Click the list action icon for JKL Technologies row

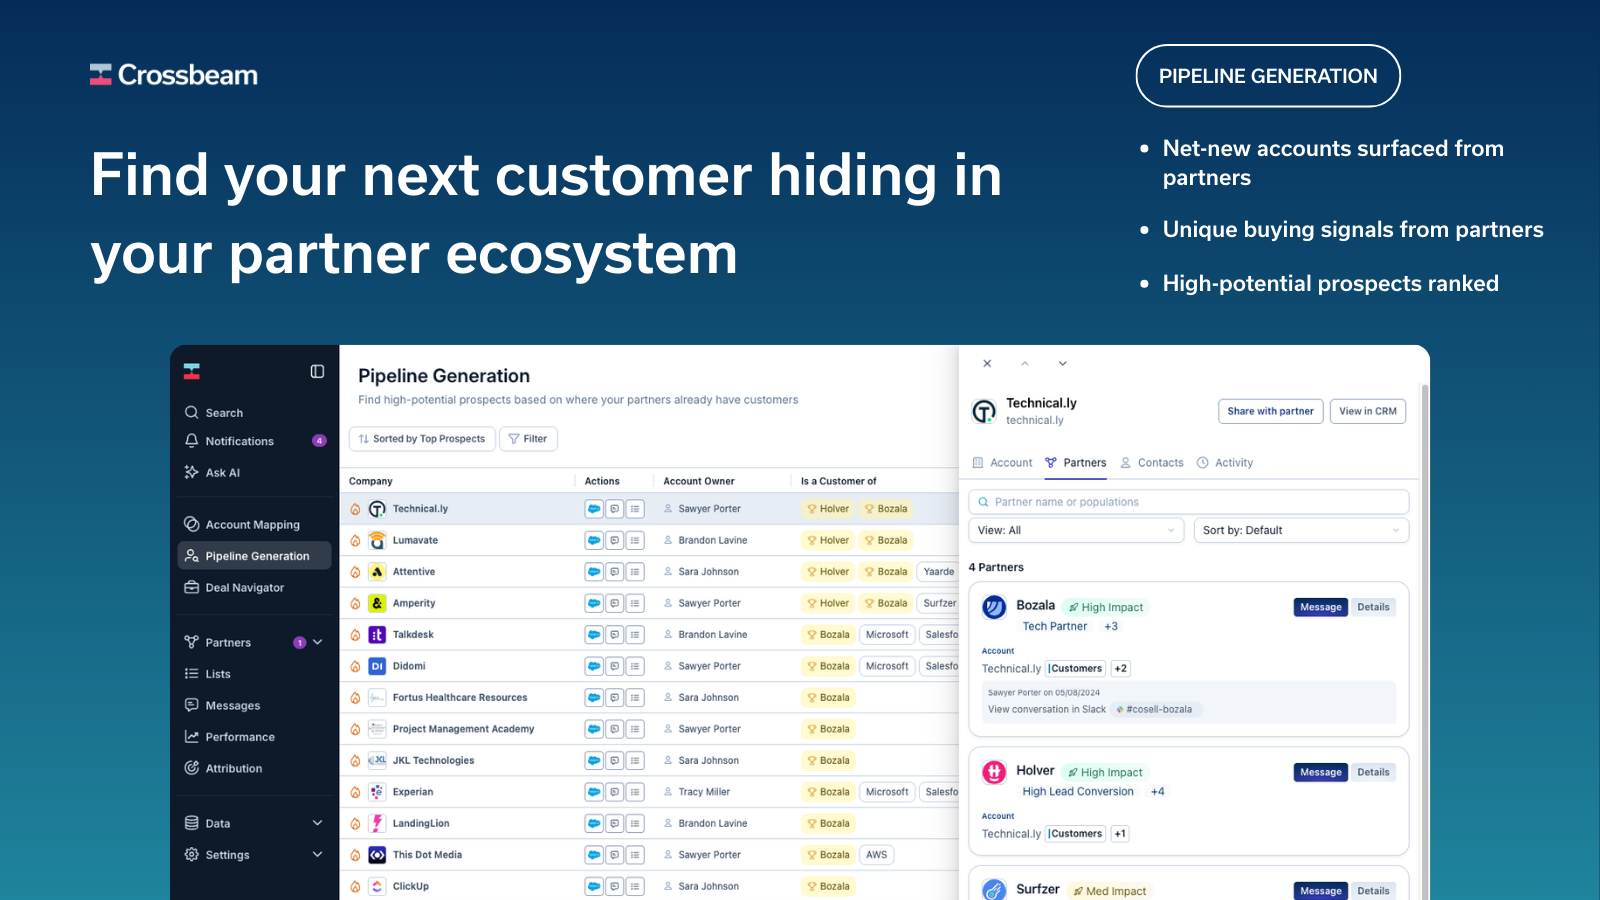635,761
